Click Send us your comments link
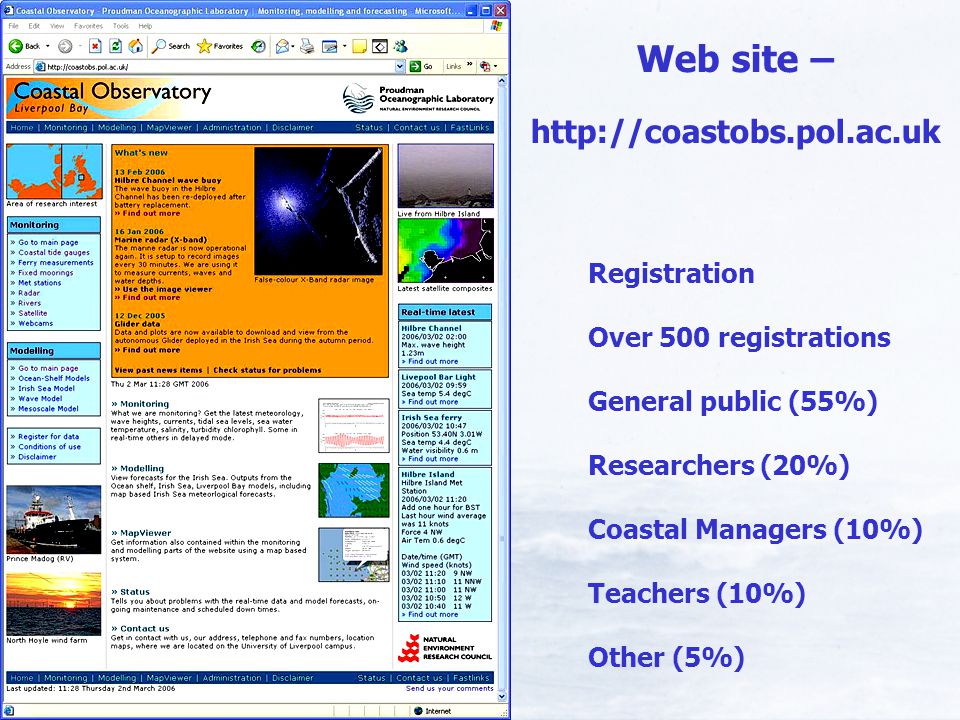This screenshot has width=960, height=720. 449,688
